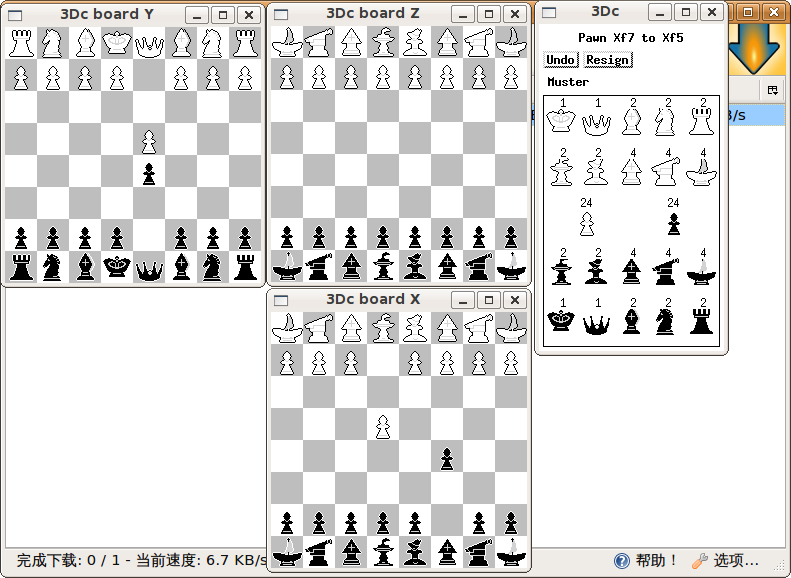The height and width of the screenshot is (578, 791).
Task: Click white cannon icon in Muster panel
Action: point(666,171)
